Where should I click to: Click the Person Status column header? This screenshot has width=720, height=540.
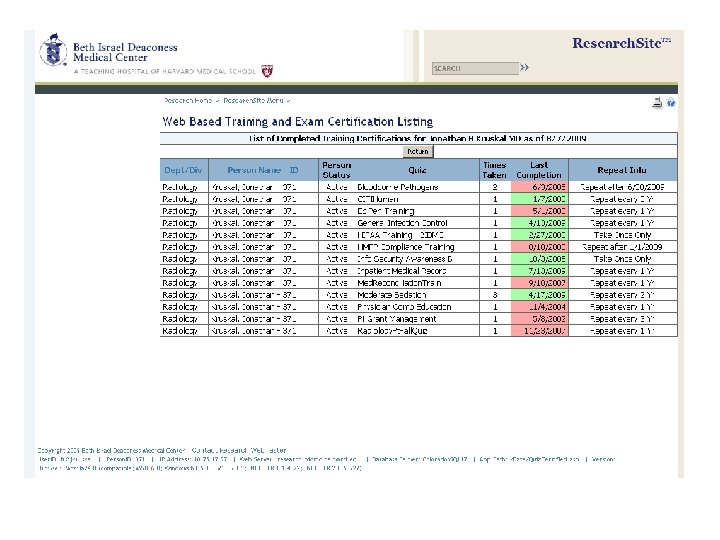point(337,170)
